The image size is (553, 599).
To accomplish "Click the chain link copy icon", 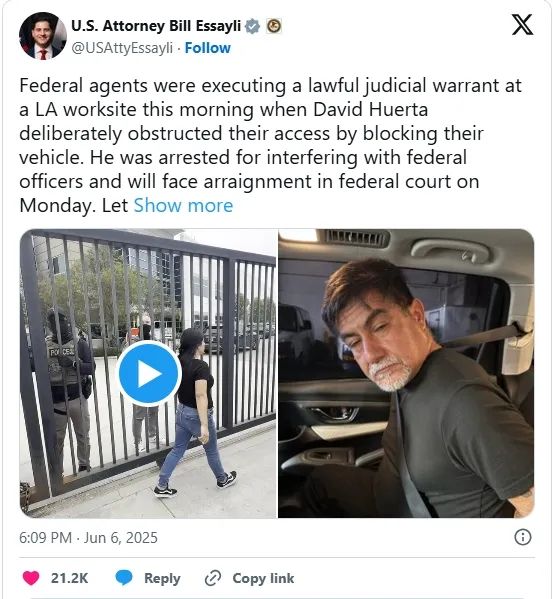I will pos(213,578).
